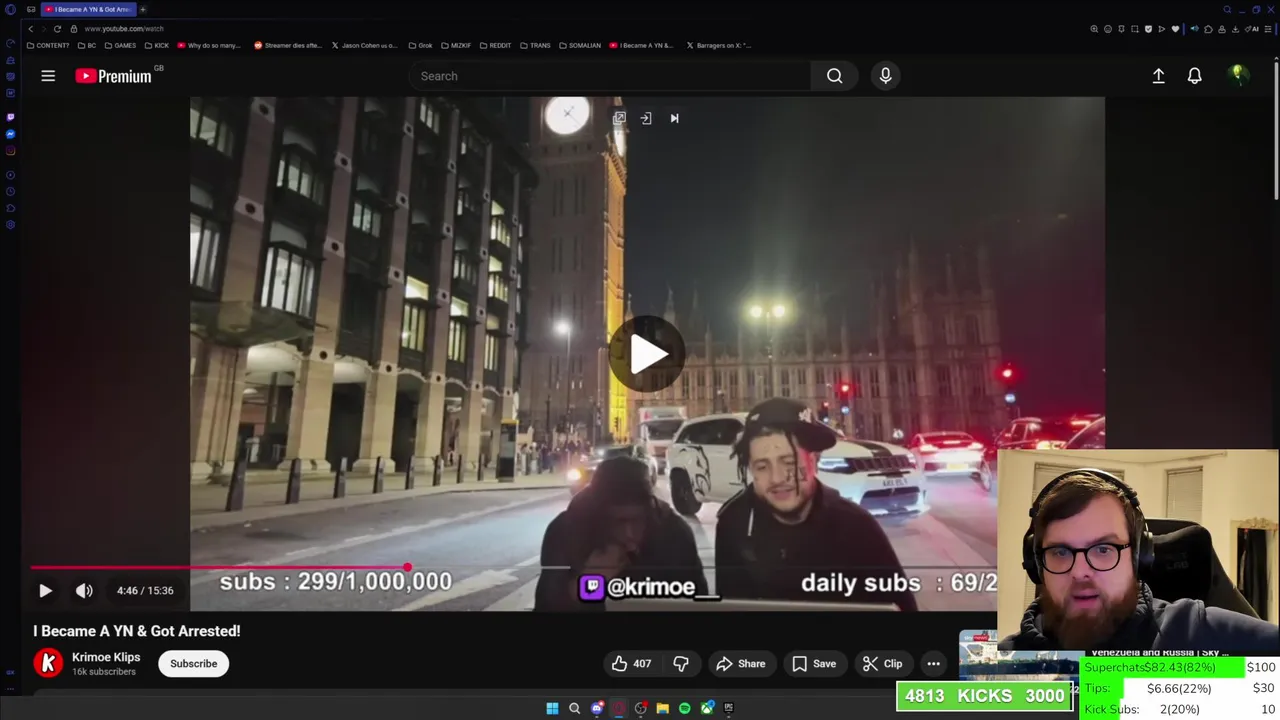Viewport: 1280px width, 720px height.
Task: Go back in the browser
Action: coord(30,28)
